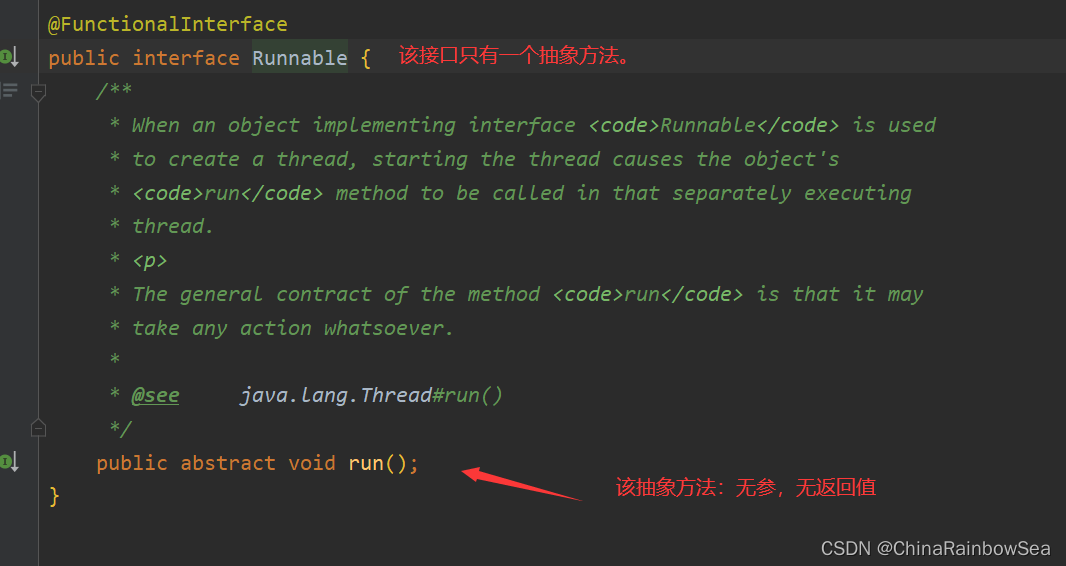Follow the java.lang.Thread#run() reference

point(371,395)
